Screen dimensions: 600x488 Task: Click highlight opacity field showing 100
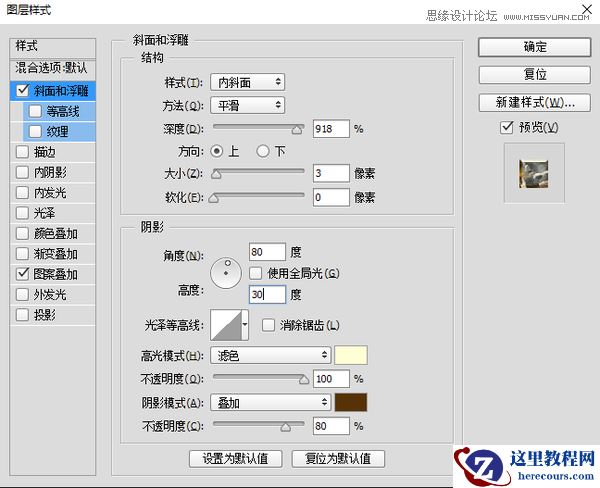pyautogui.click(x=331, y=379)
